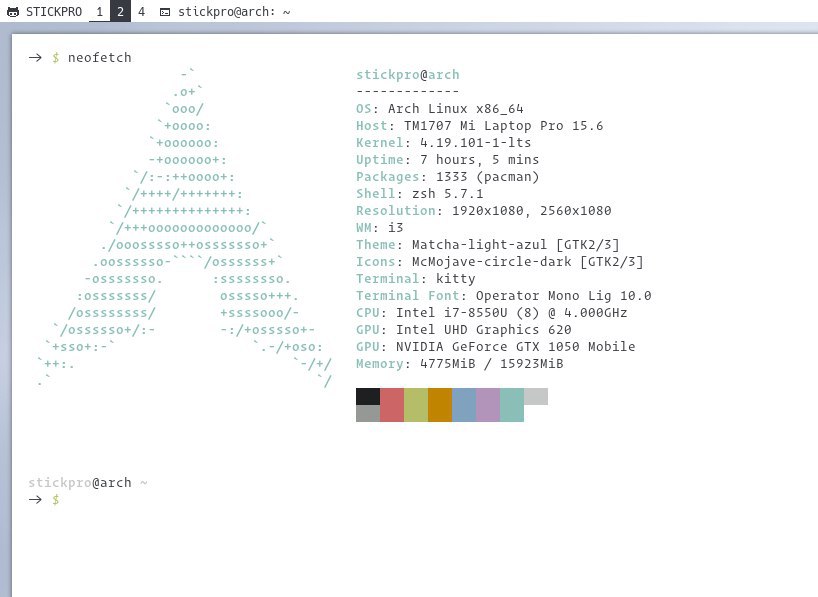This screenshot has height=597, width=818.
Task: Click the Uptime line 7 hours, 5 mins
Action: click(x=447, y=160)
